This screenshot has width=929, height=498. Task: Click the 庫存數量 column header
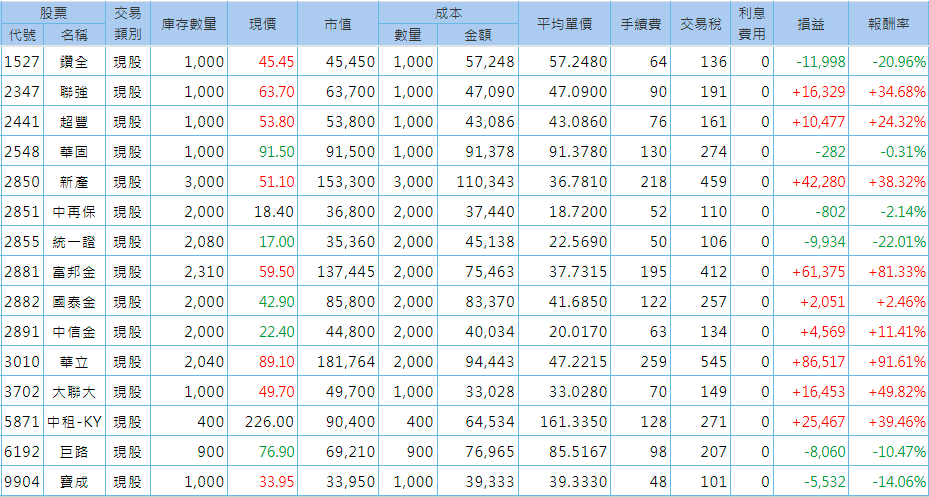[189, 24]
